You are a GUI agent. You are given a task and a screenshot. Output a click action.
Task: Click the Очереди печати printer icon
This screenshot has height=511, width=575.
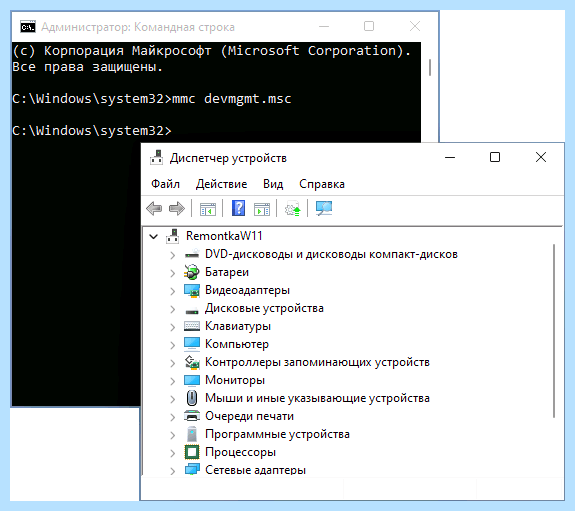[192, 416]
